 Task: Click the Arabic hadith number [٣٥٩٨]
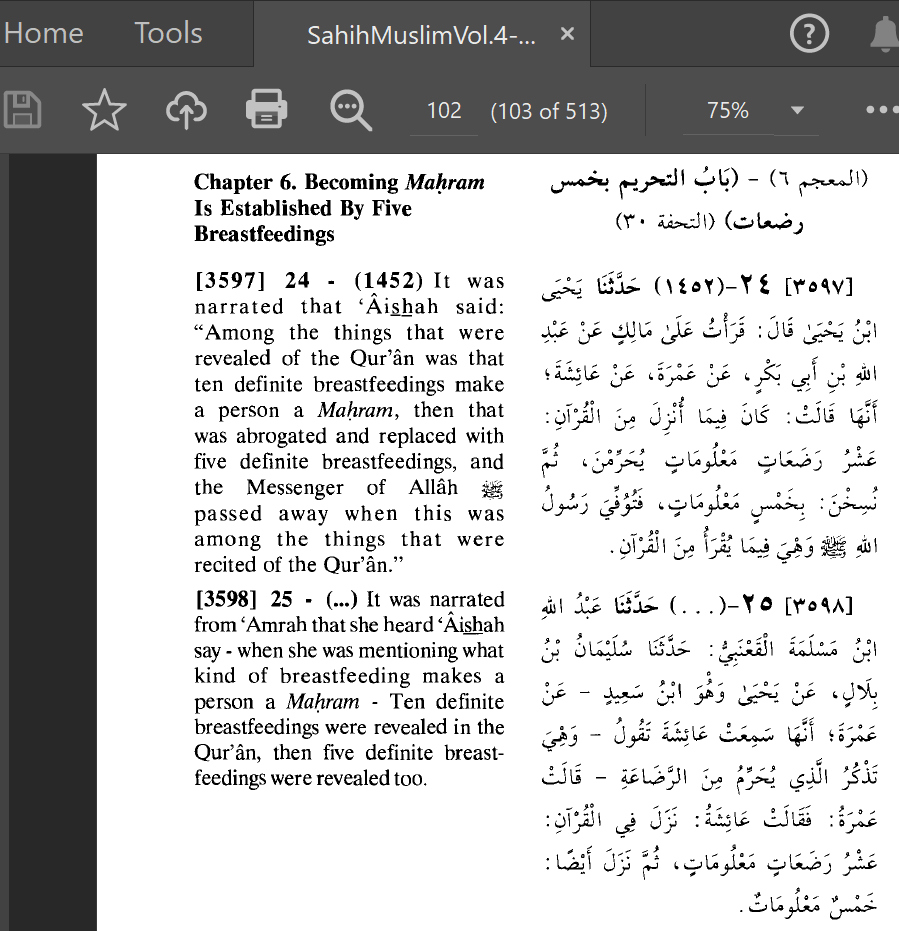(x=819, y=606)
